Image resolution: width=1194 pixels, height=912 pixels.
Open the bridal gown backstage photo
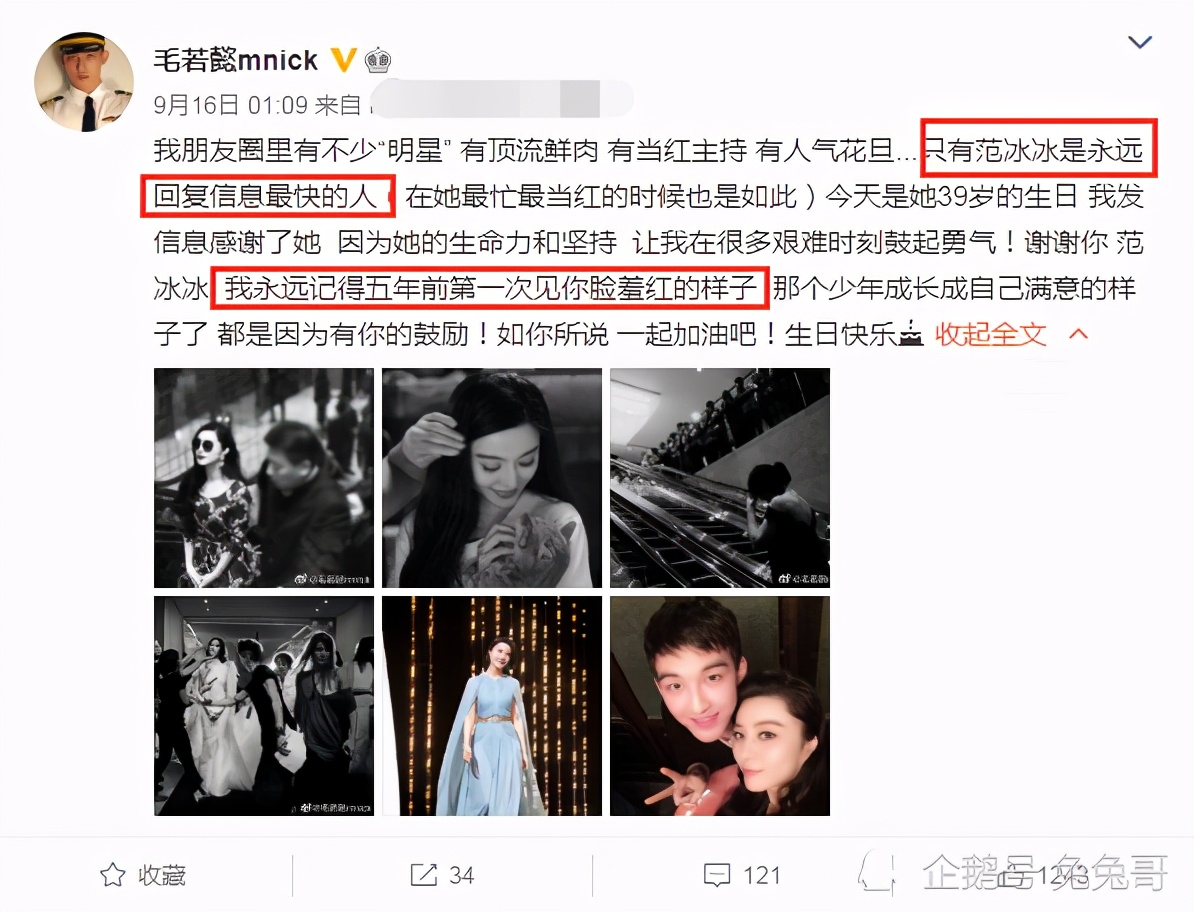pyautogui.click(x=264, y=706)
